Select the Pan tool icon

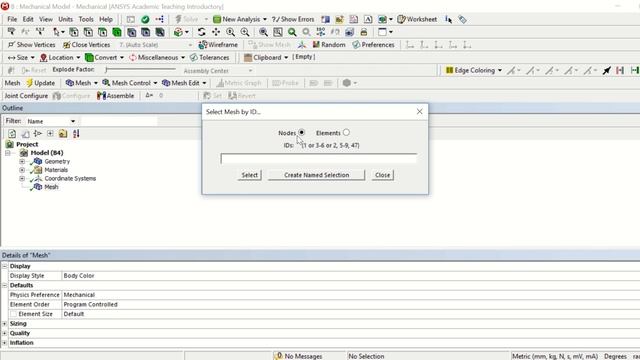(x=216, y=32)
